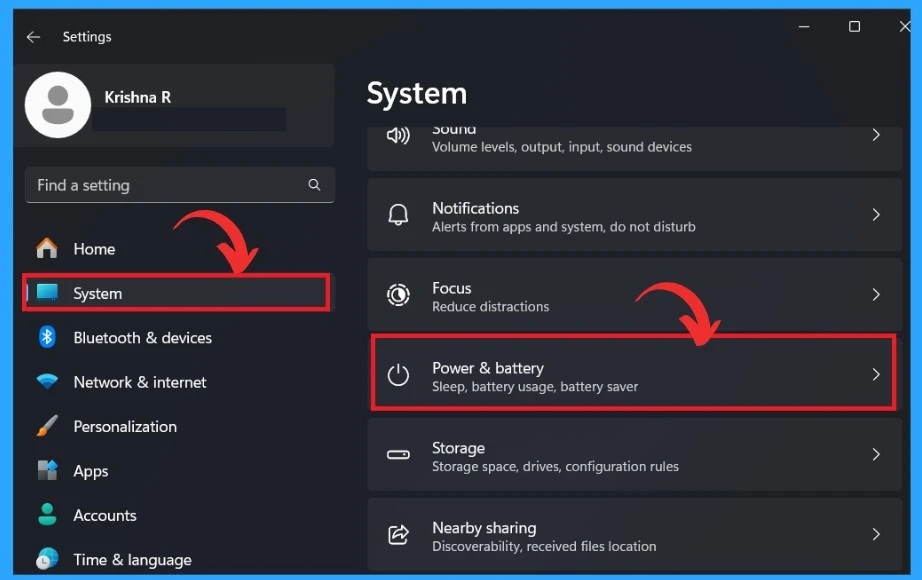Click 'Reduce distractions' description
Viewport: 922px width, 580px height.
coord(490,306)
